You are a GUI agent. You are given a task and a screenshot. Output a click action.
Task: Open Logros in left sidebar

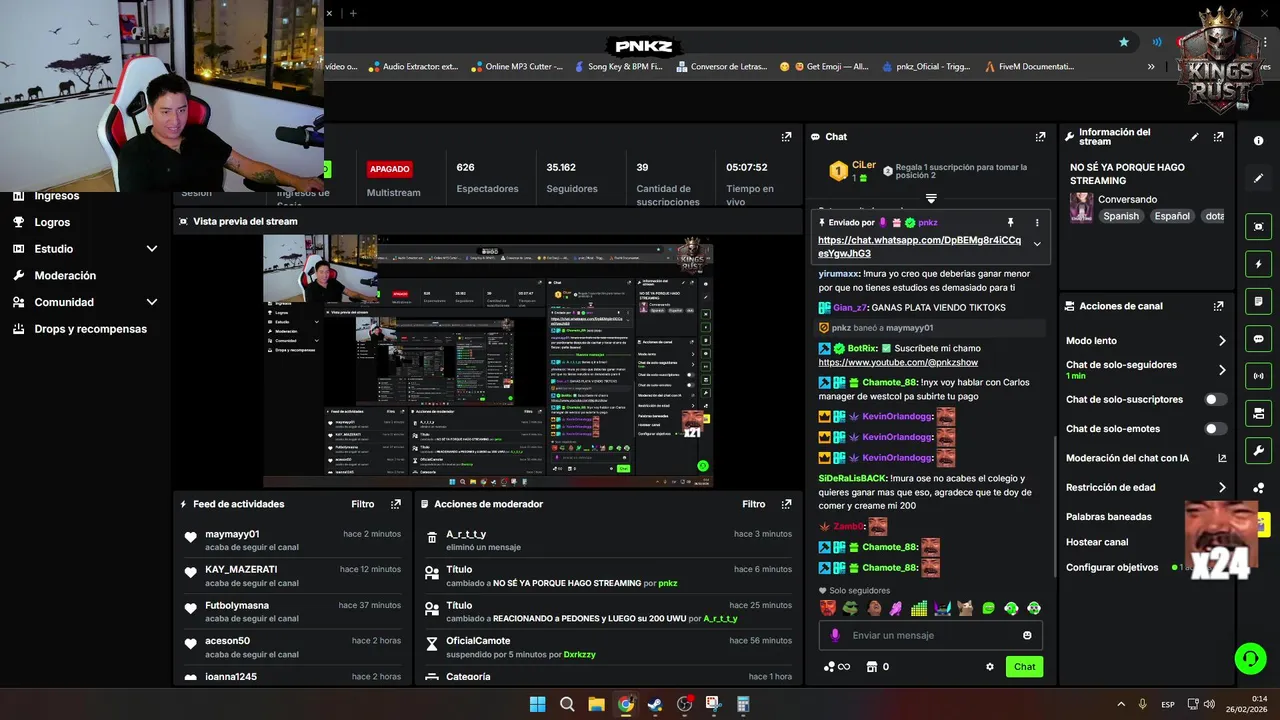(x=52, y=222)
